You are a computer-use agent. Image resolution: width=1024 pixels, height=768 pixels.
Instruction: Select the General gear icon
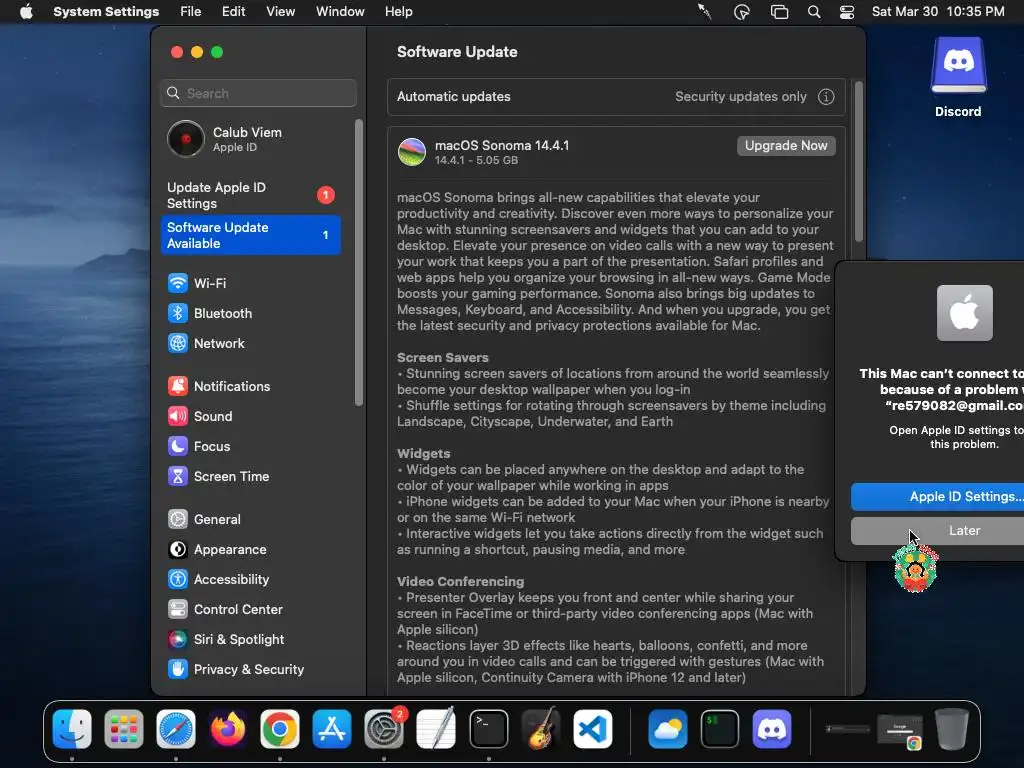click(178, 519)
